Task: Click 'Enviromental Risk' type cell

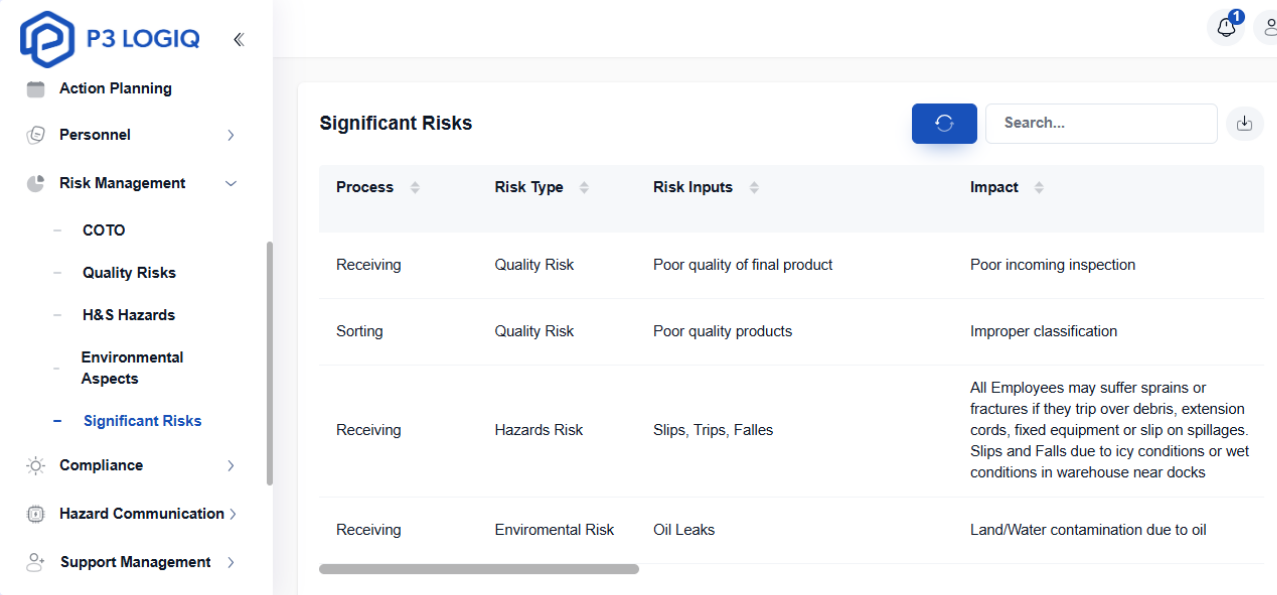Action: tap(555, 530)
